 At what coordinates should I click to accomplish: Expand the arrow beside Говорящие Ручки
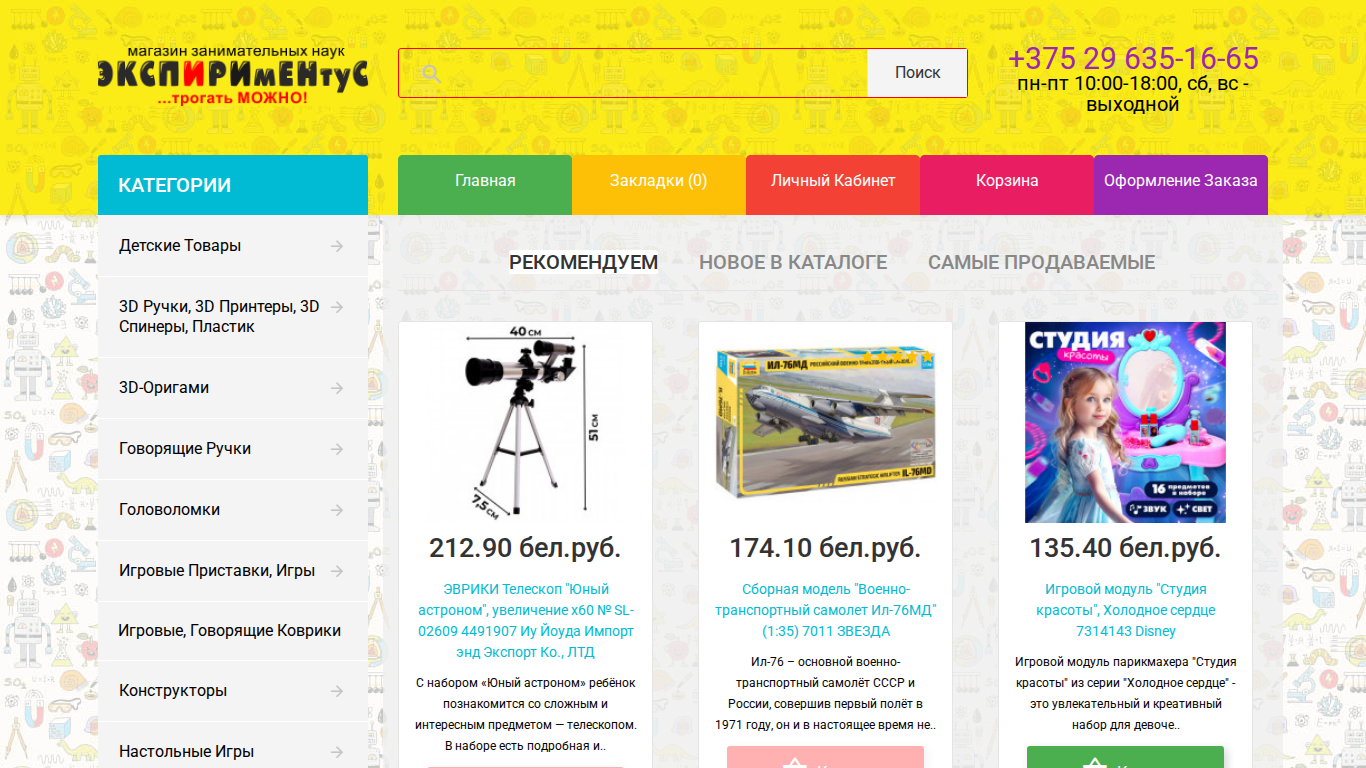[x=337, y=449]
